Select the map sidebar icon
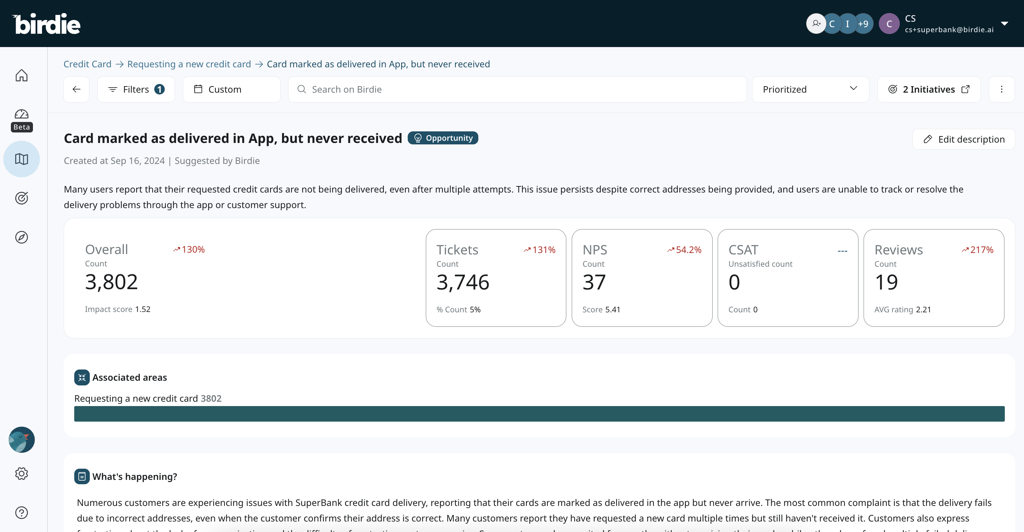The height and width of the screenshot is (532, 1024). tap(21, 159)
